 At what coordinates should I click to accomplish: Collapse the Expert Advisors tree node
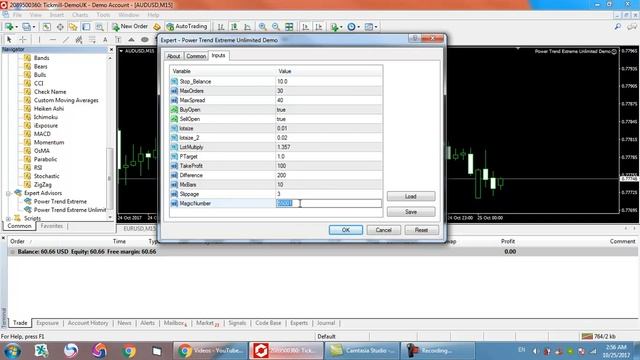point(8,193)
